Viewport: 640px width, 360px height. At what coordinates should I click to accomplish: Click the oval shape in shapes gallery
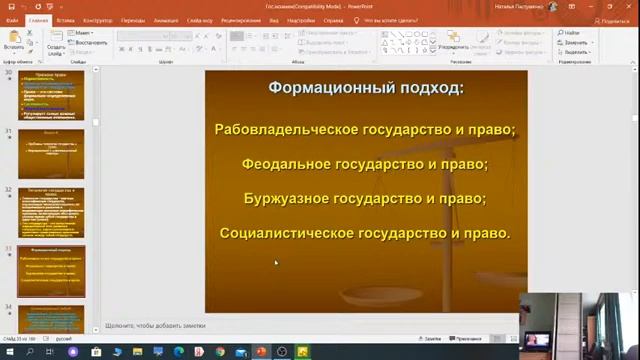417,34
